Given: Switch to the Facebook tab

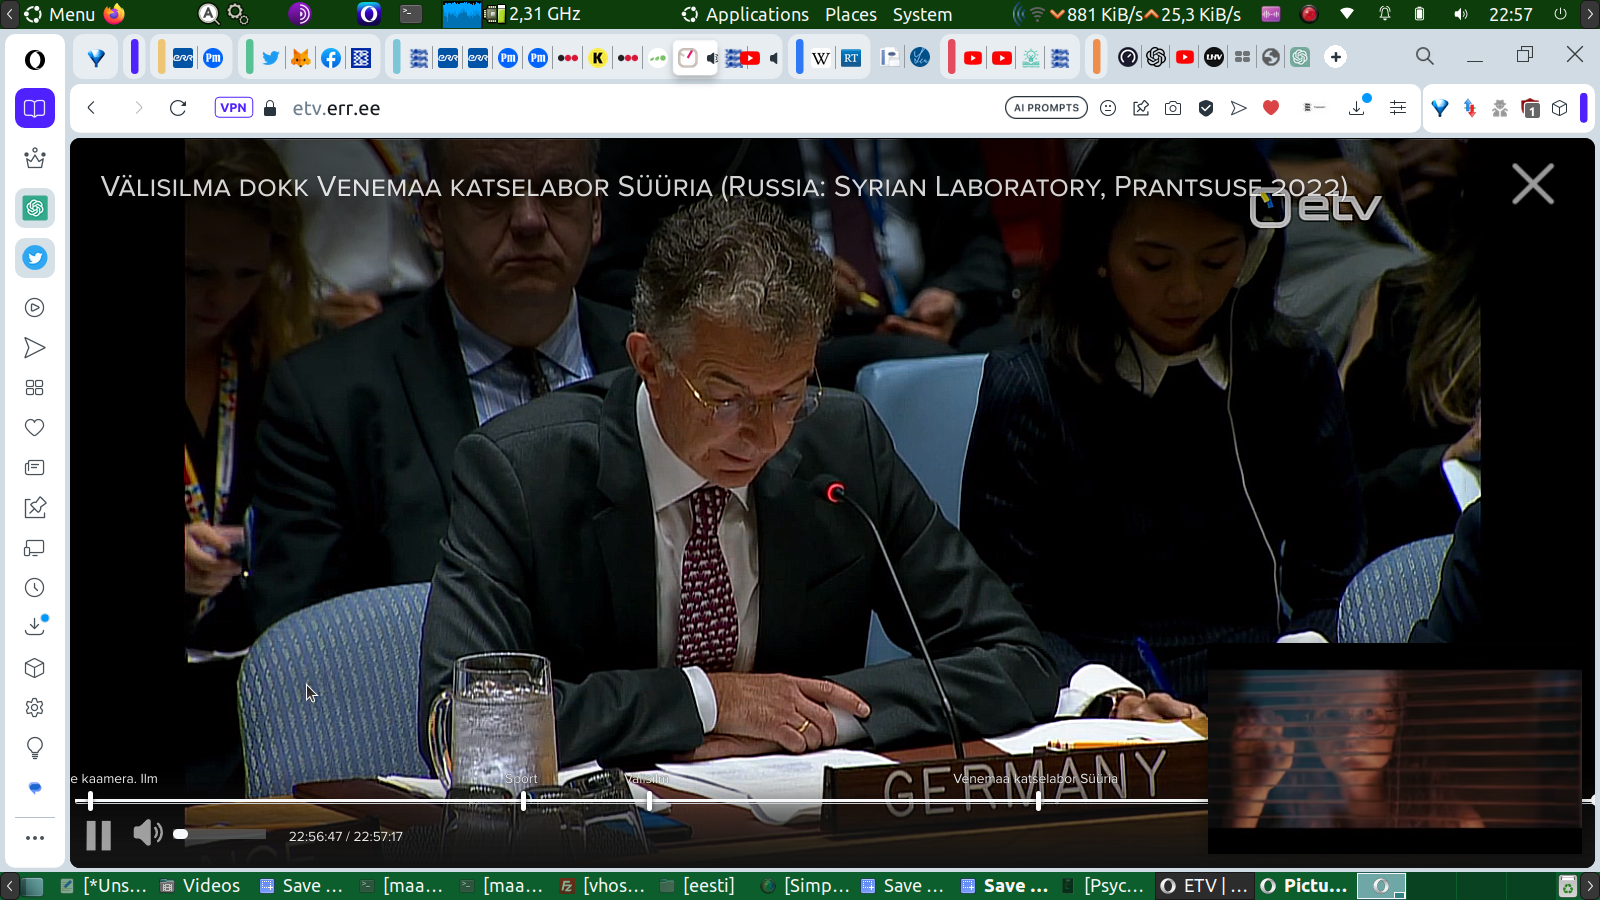Looking at the screenshot, I should (x=331, y=58).
